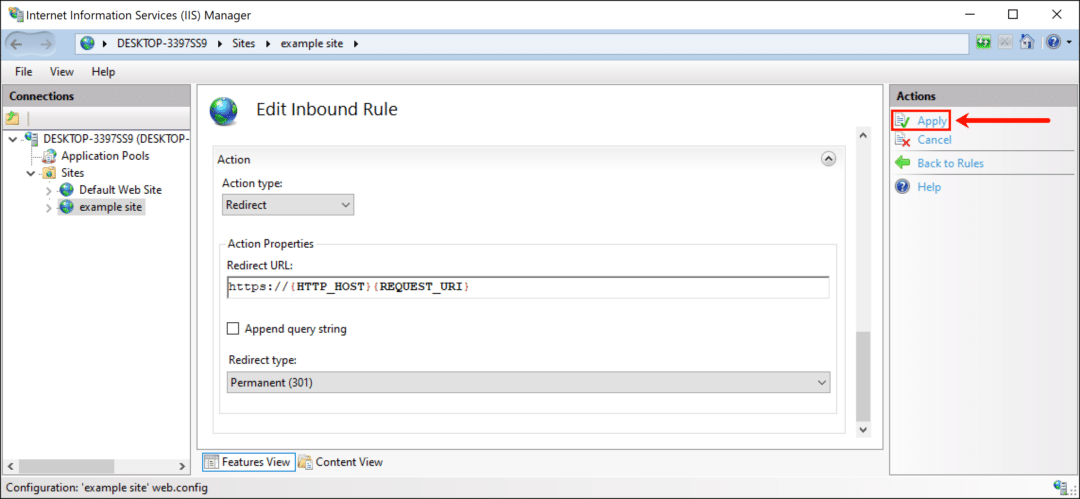Click the Apply action
Viewport: 1080px width, 499px height.
click(932, 121)
